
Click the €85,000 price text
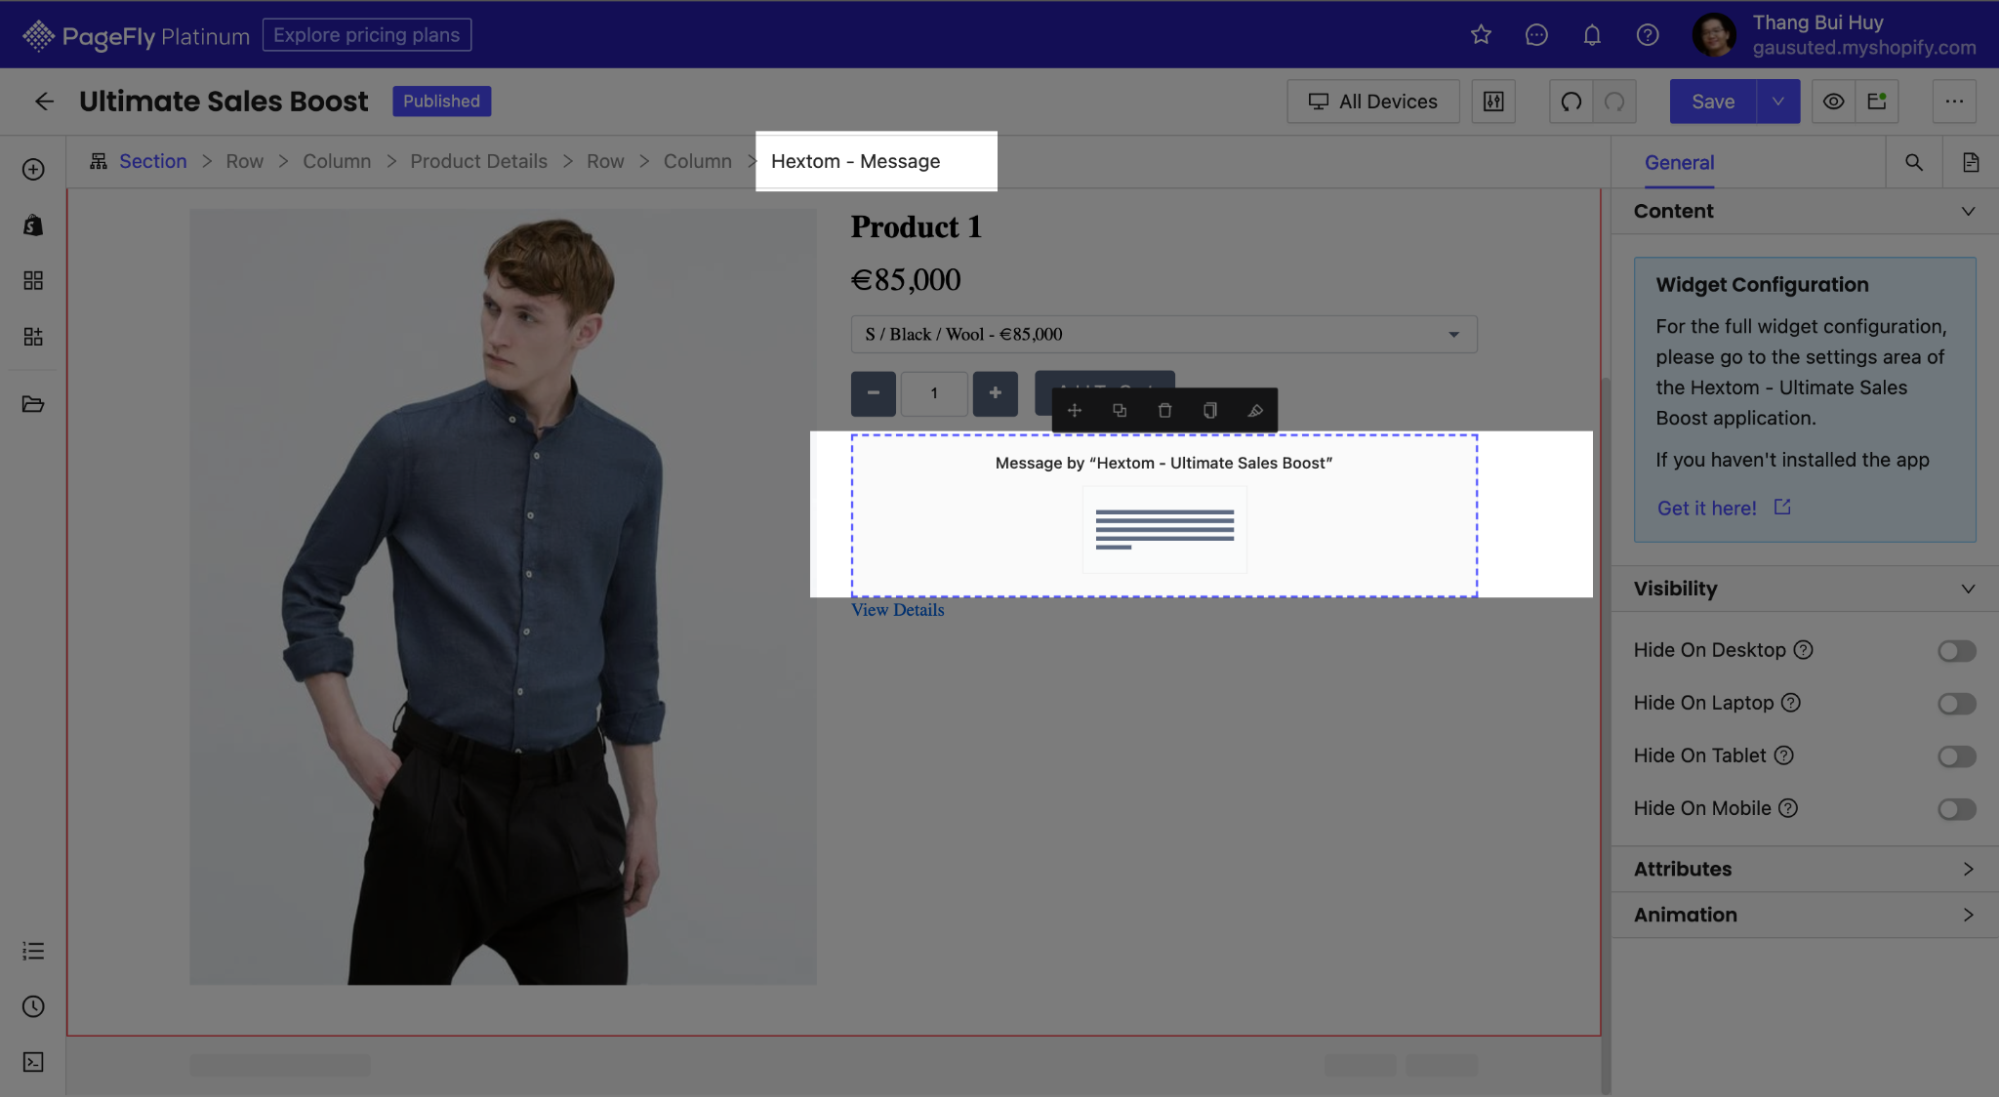click(906, 280)
